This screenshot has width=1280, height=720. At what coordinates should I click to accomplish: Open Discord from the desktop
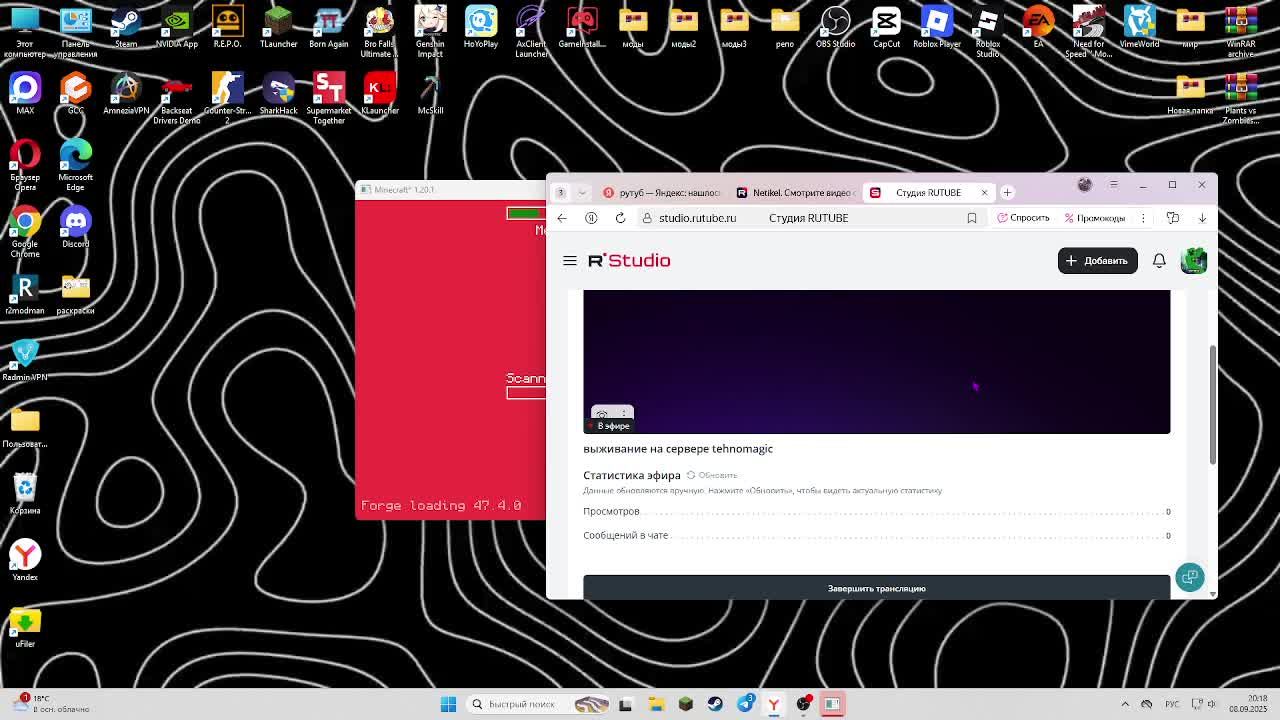pyautogui.click(x=75, y=227)
